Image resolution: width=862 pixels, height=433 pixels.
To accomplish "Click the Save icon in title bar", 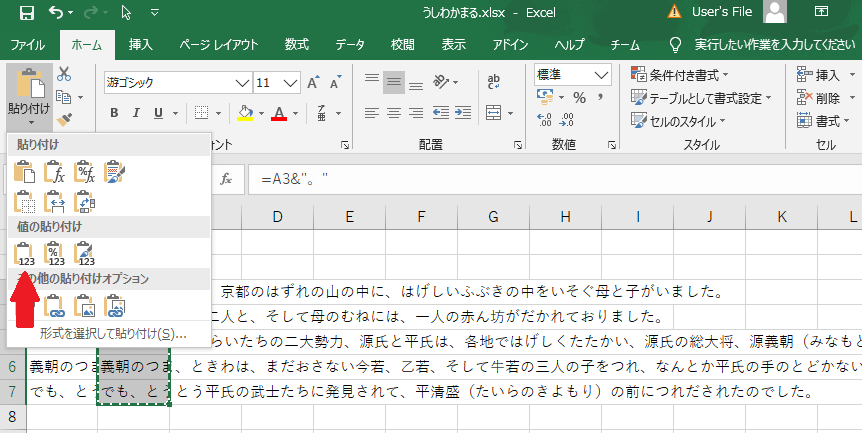I will 27,13.
